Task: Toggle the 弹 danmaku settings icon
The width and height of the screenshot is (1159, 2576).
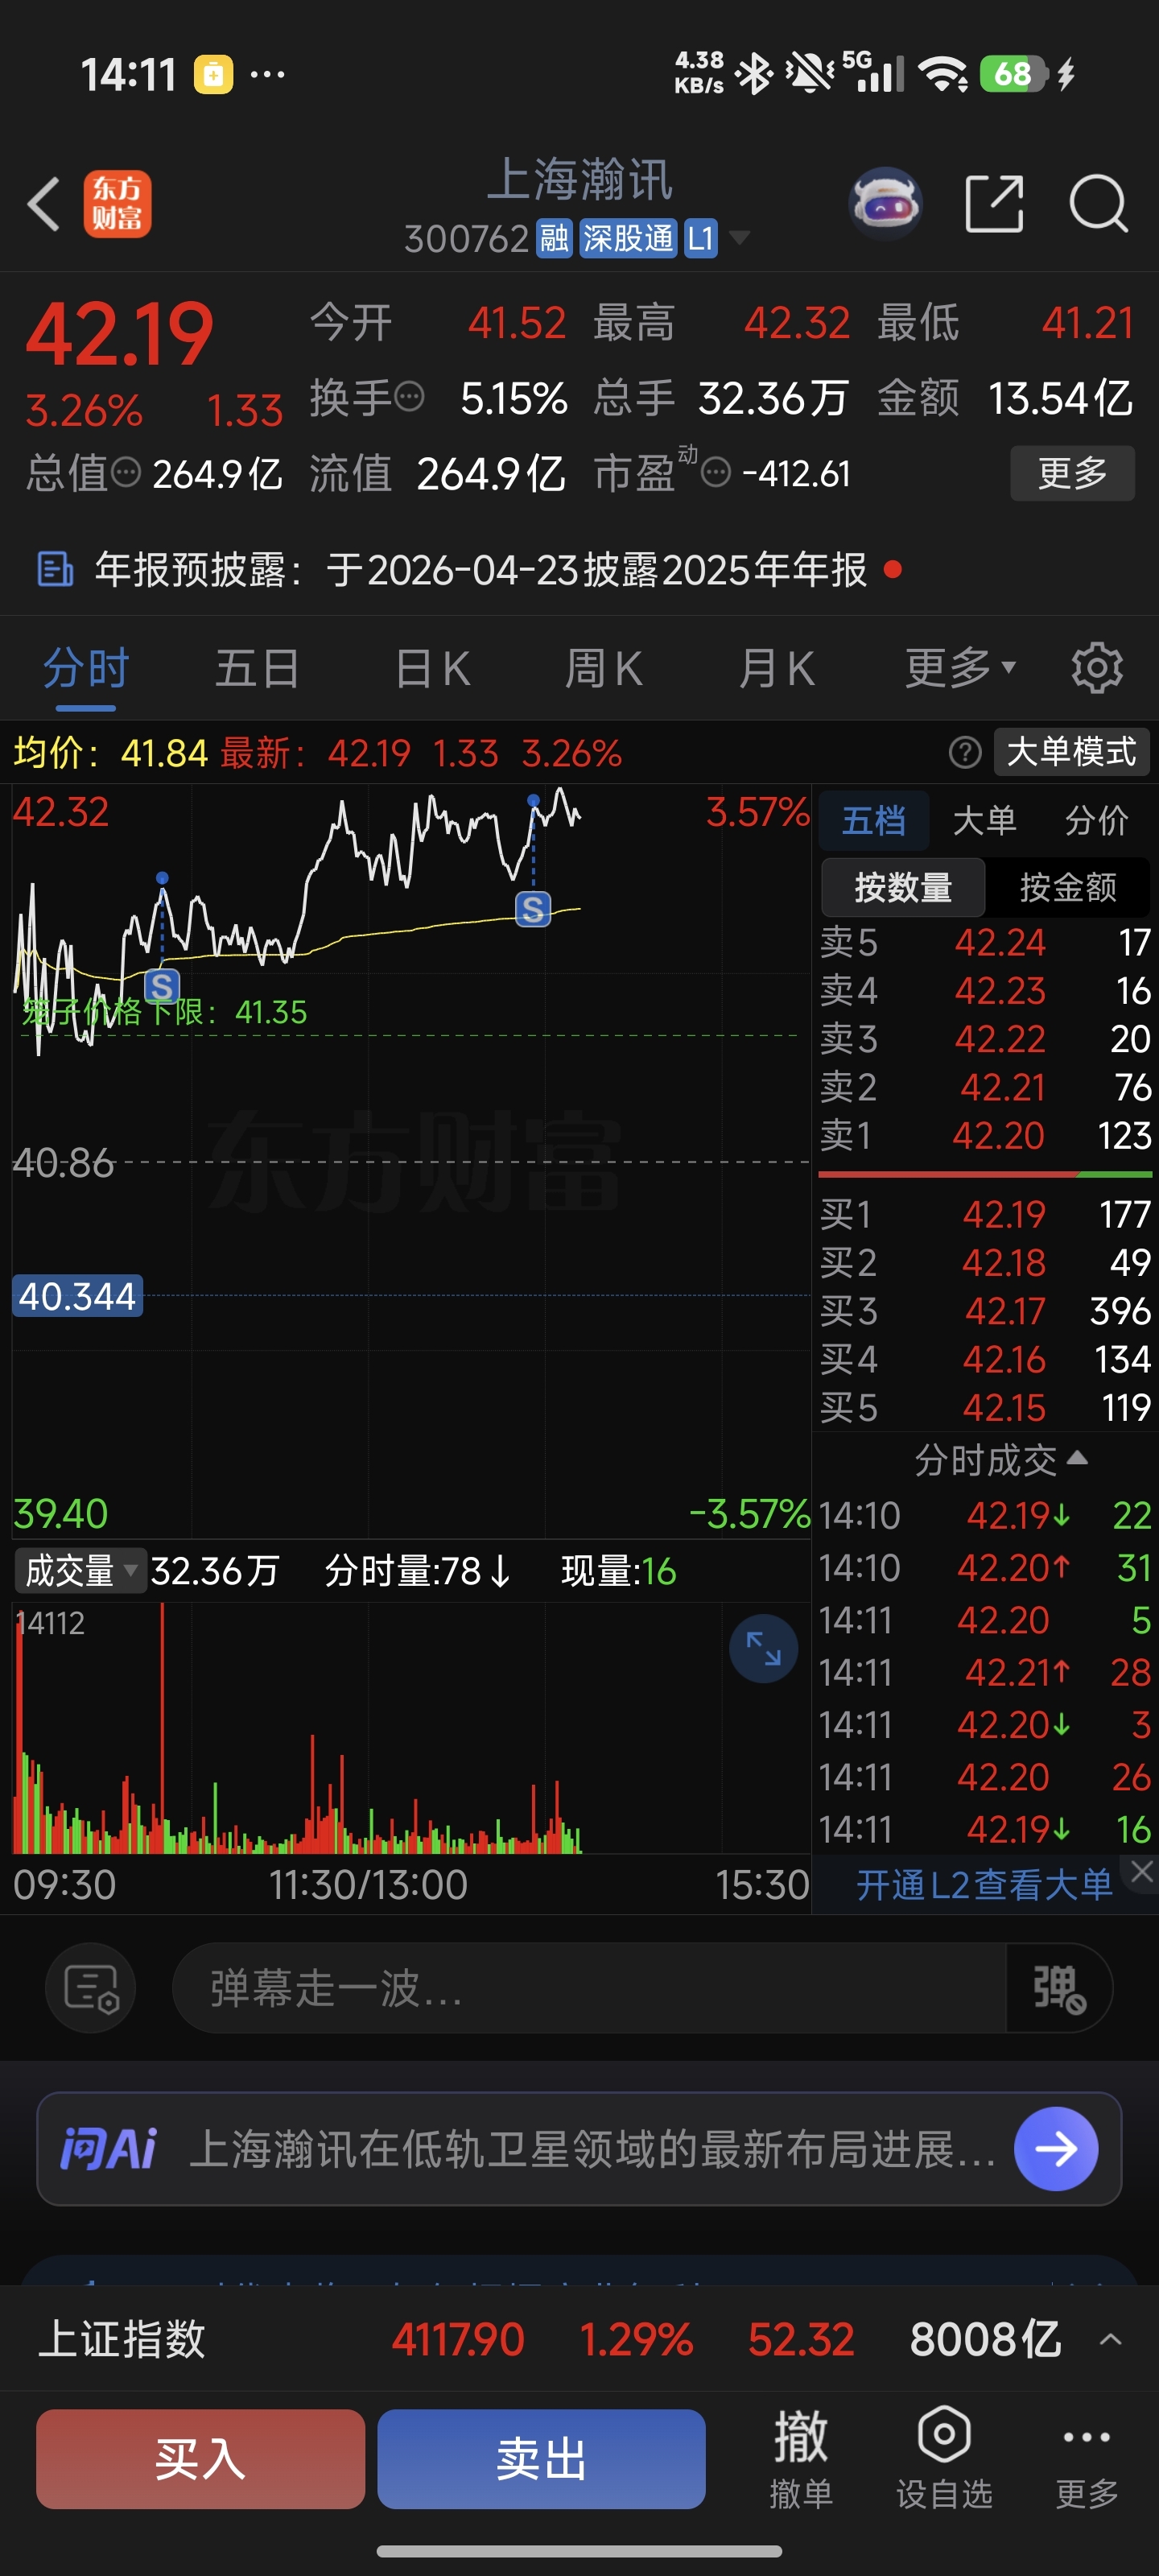Action: pos(1059,1987)
